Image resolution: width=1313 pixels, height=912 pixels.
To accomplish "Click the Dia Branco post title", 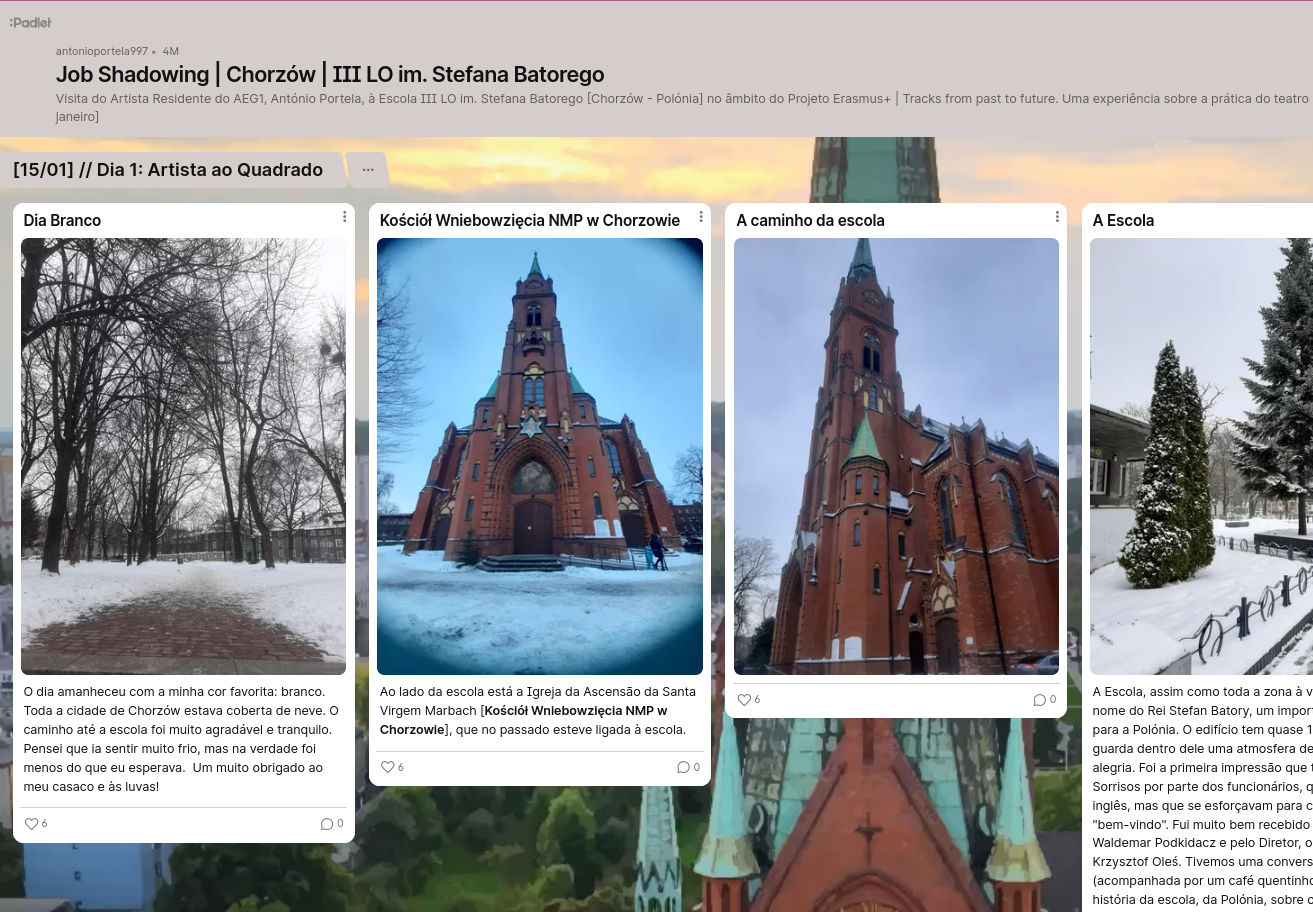I will point(62,220).
